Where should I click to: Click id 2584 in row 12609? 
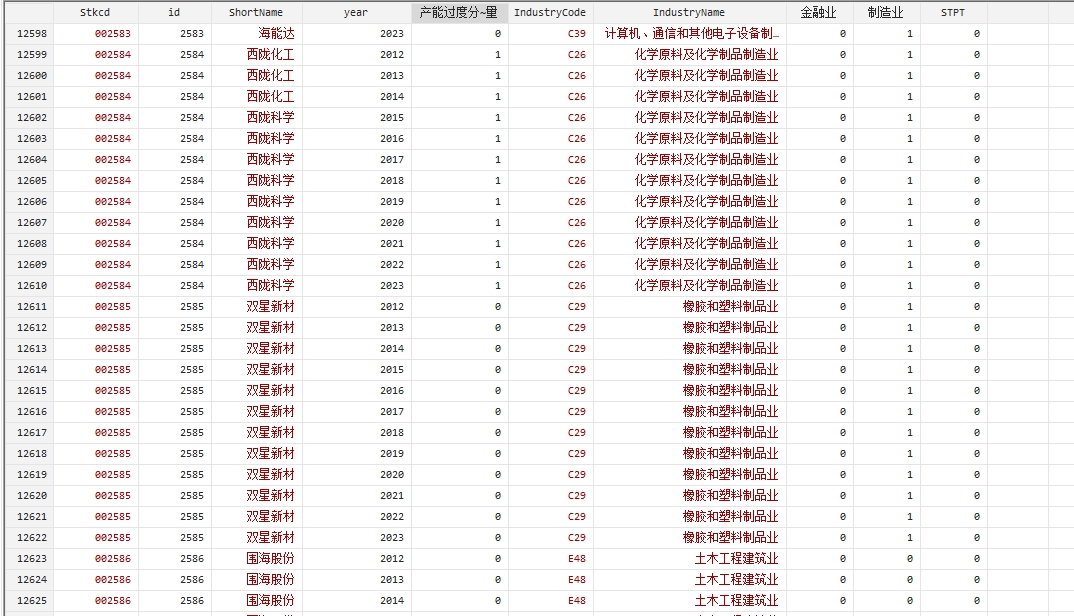coord(192,264)
